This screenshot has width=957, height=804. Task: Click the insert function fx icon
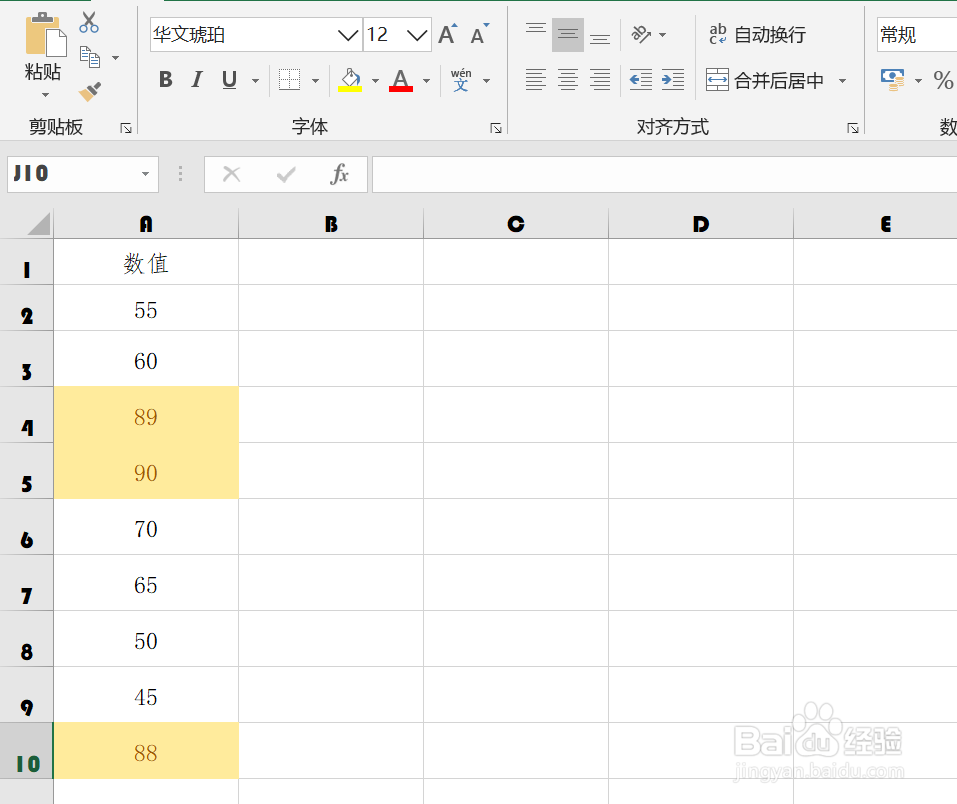pos(339,174)
